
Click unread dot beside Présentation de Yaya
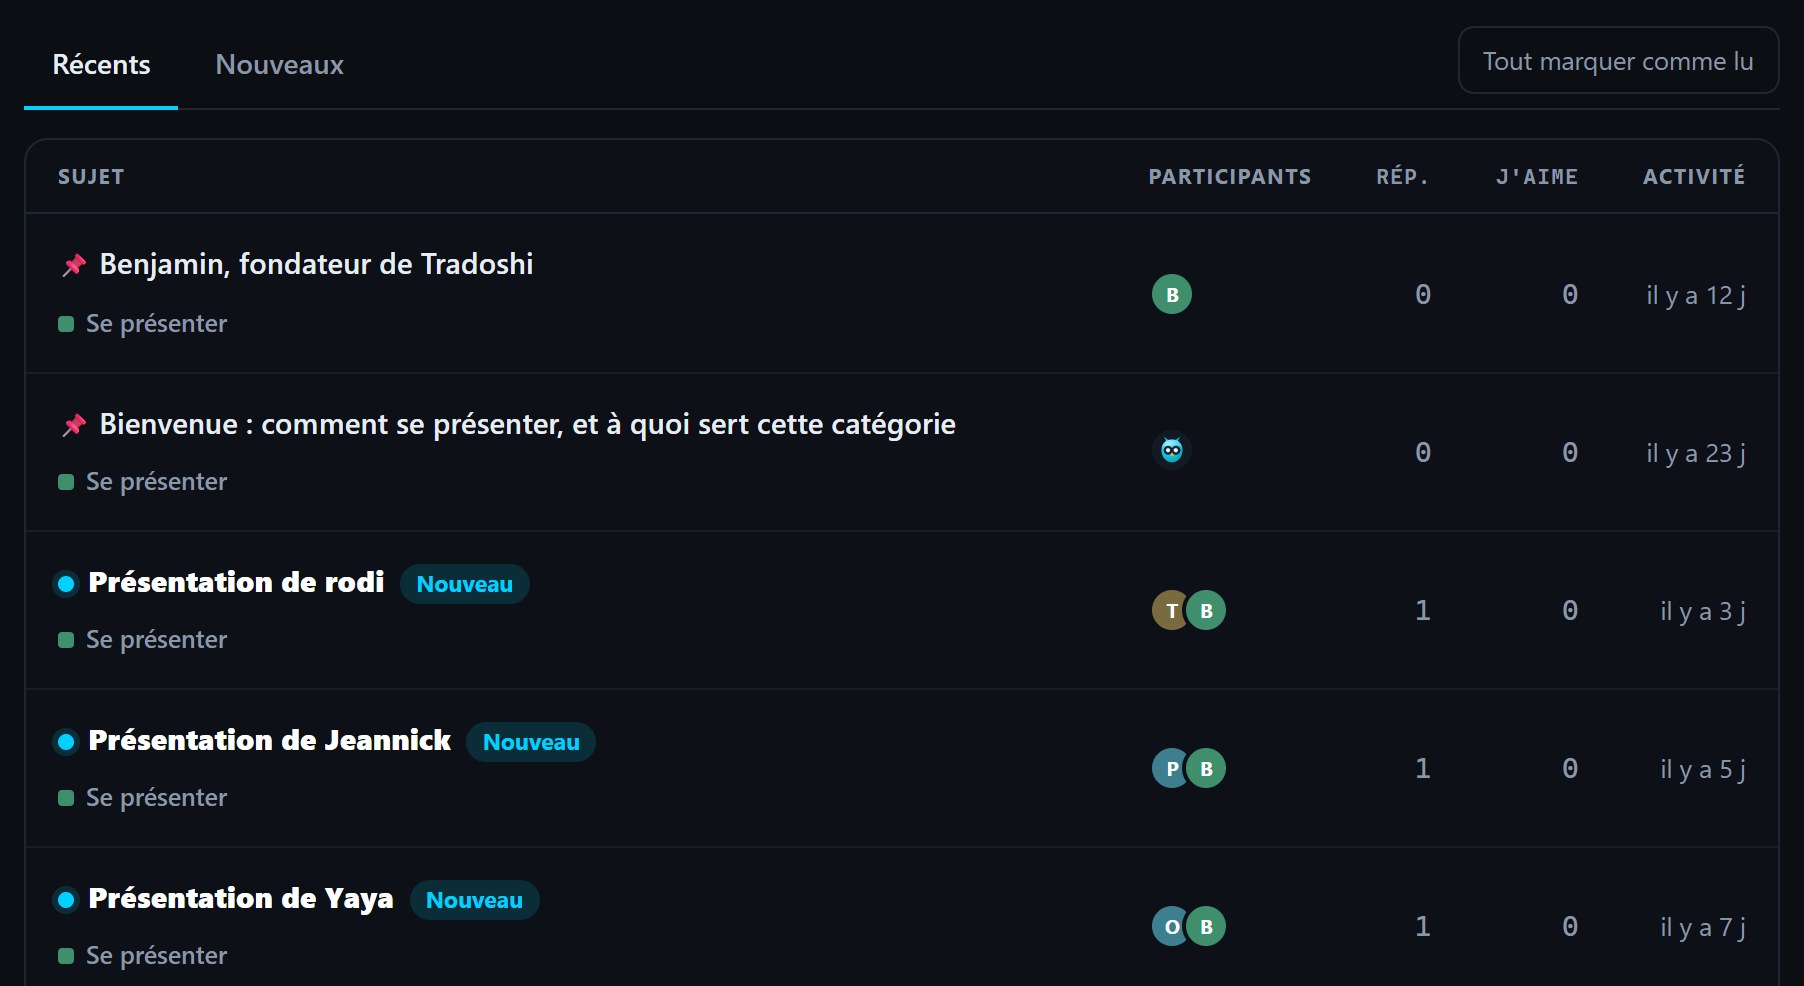pos(66,900)
